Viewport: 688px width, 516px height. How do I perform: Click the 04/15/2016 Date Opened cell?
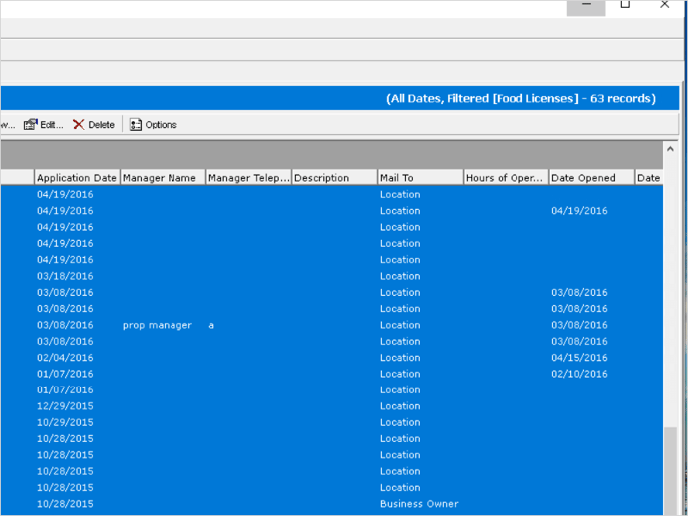[x=579, y=358]
